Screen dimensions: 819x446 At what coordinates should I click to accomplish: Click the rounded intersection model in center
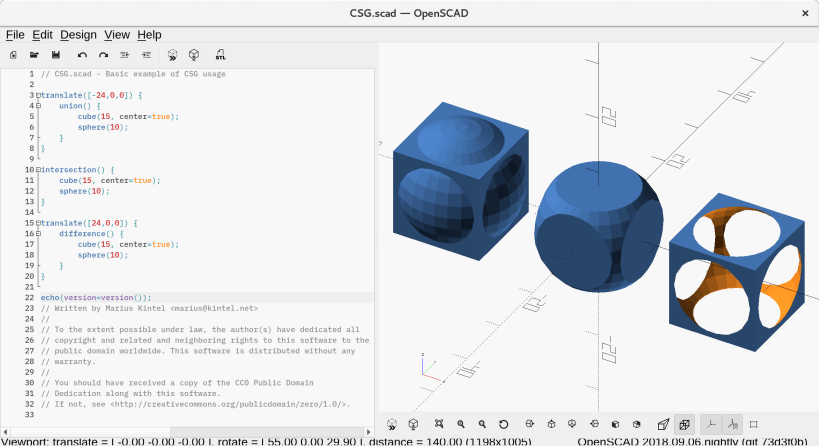pos(599,226)
